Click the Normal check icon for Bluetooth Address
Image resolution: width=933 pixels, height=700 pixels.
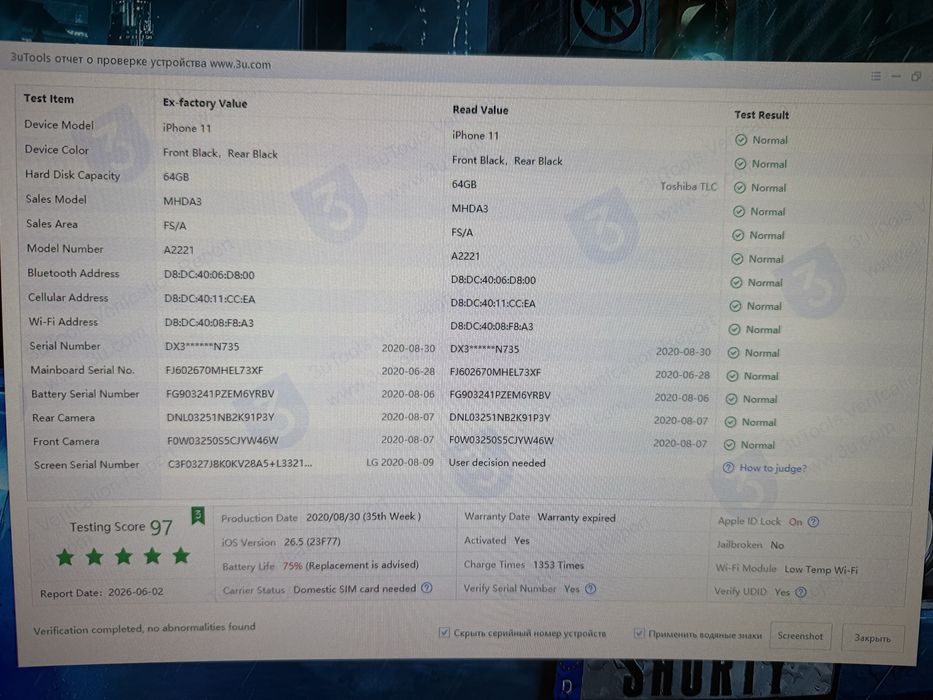[x=736, y=283]
